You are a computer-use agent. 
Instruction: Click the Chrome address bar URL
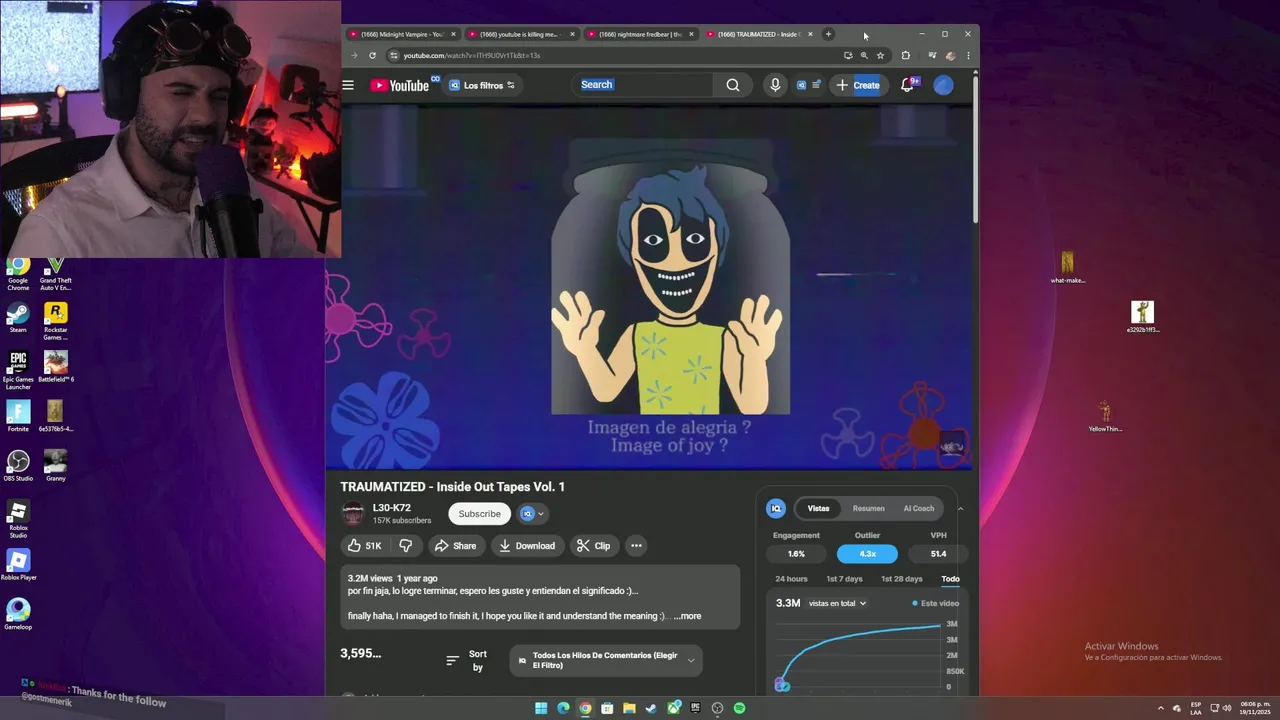click(x=472, y=56)
